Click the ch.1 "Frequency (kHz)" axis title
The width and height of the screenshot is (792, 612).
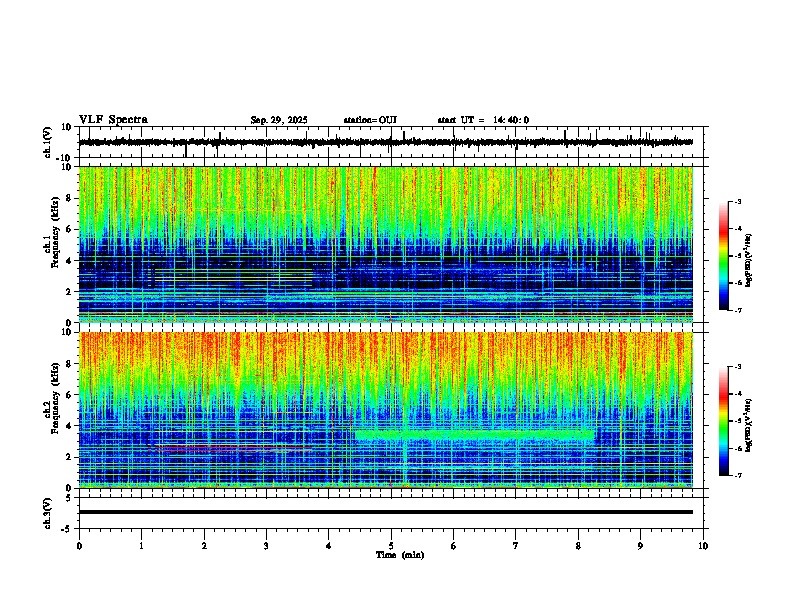click(x=56, y=232)
